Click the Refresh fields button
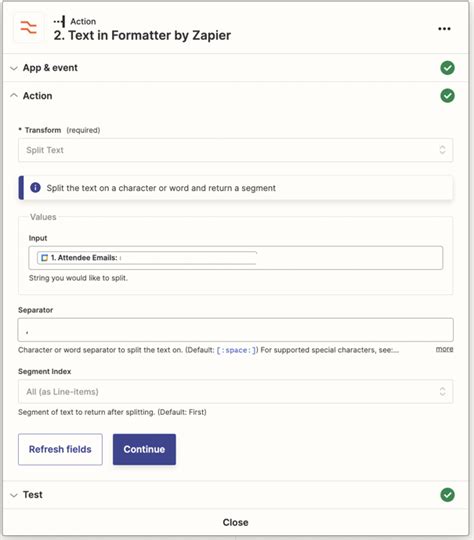The width and height of the screenshot is (474, 540). (60, 449)
